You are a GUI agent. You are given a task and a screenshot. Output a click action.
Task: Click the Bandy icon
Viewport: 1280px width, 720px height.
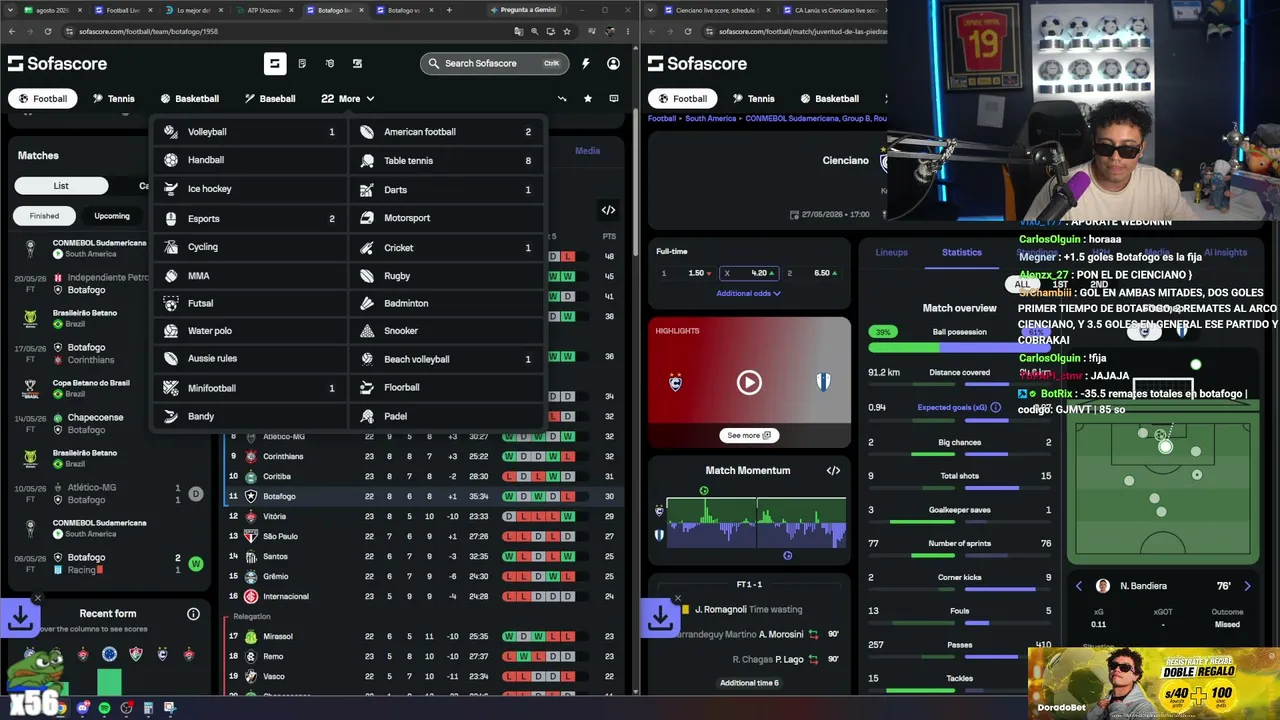point(171,416)
